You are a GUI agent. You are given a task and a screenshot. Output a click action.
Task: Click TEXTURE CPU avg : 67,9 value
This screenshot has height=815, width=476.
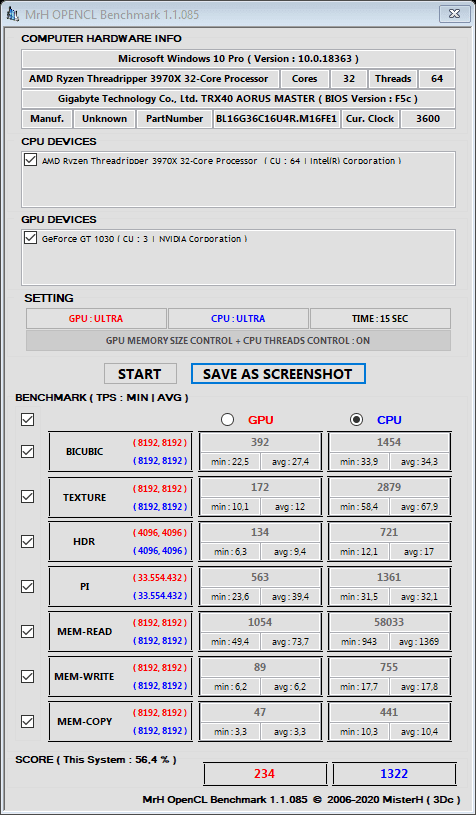point(419,507)
